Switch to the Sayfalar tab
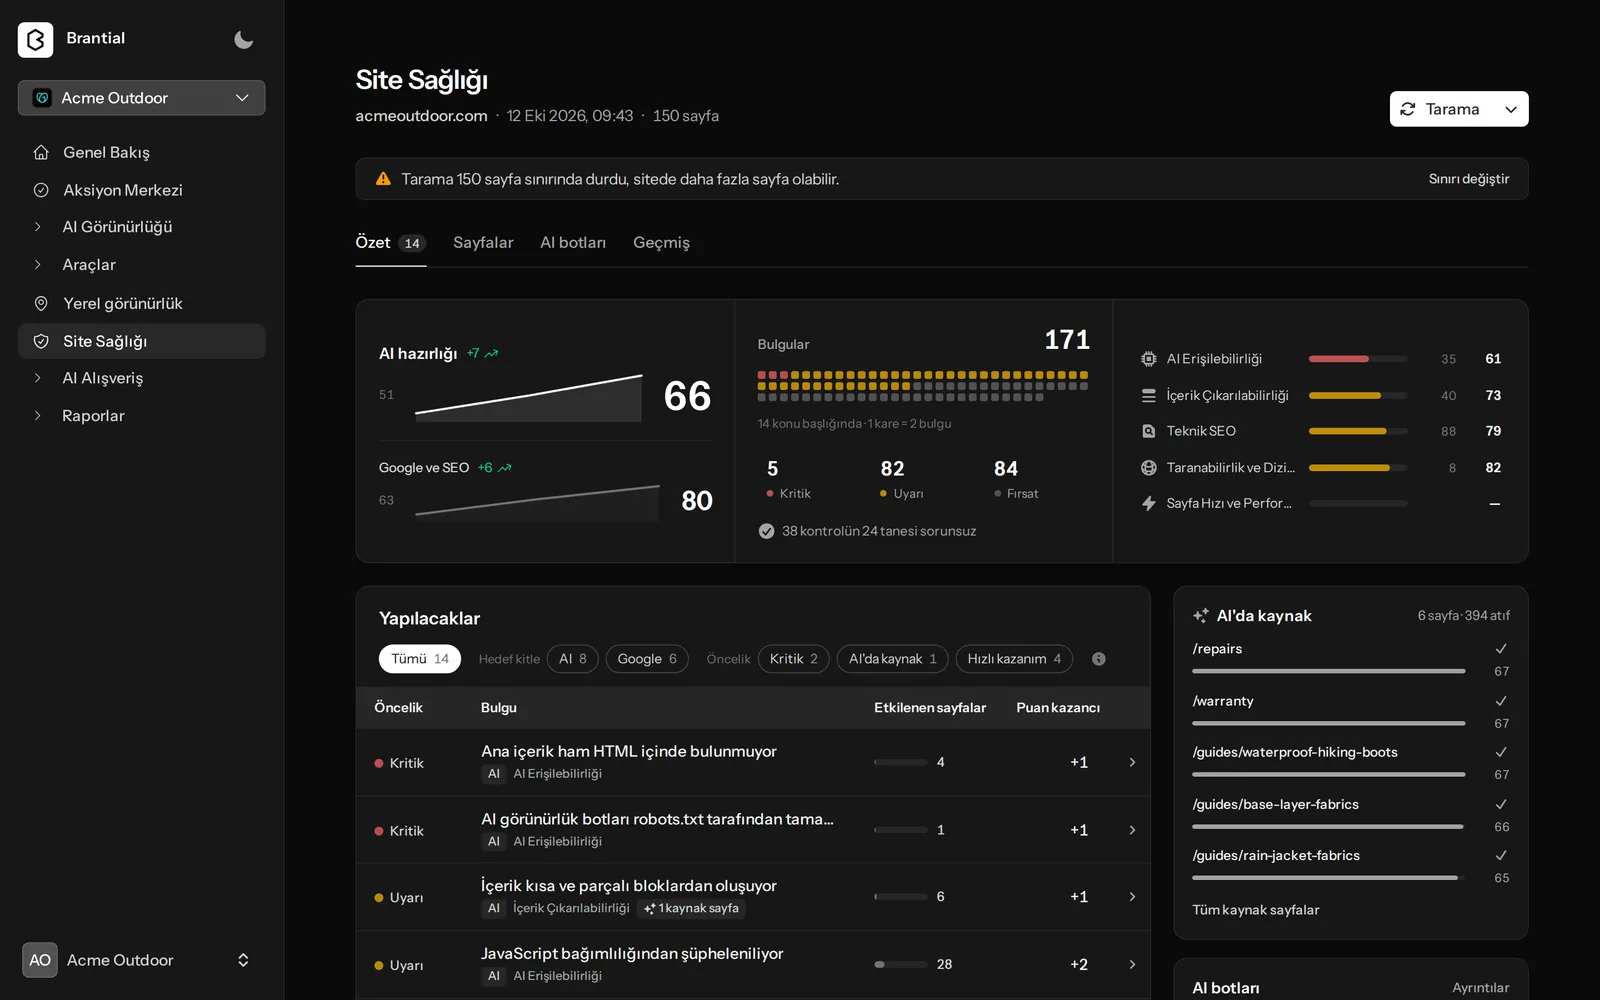Screen dimensions: 1600x1000 (x=483, y=243)
